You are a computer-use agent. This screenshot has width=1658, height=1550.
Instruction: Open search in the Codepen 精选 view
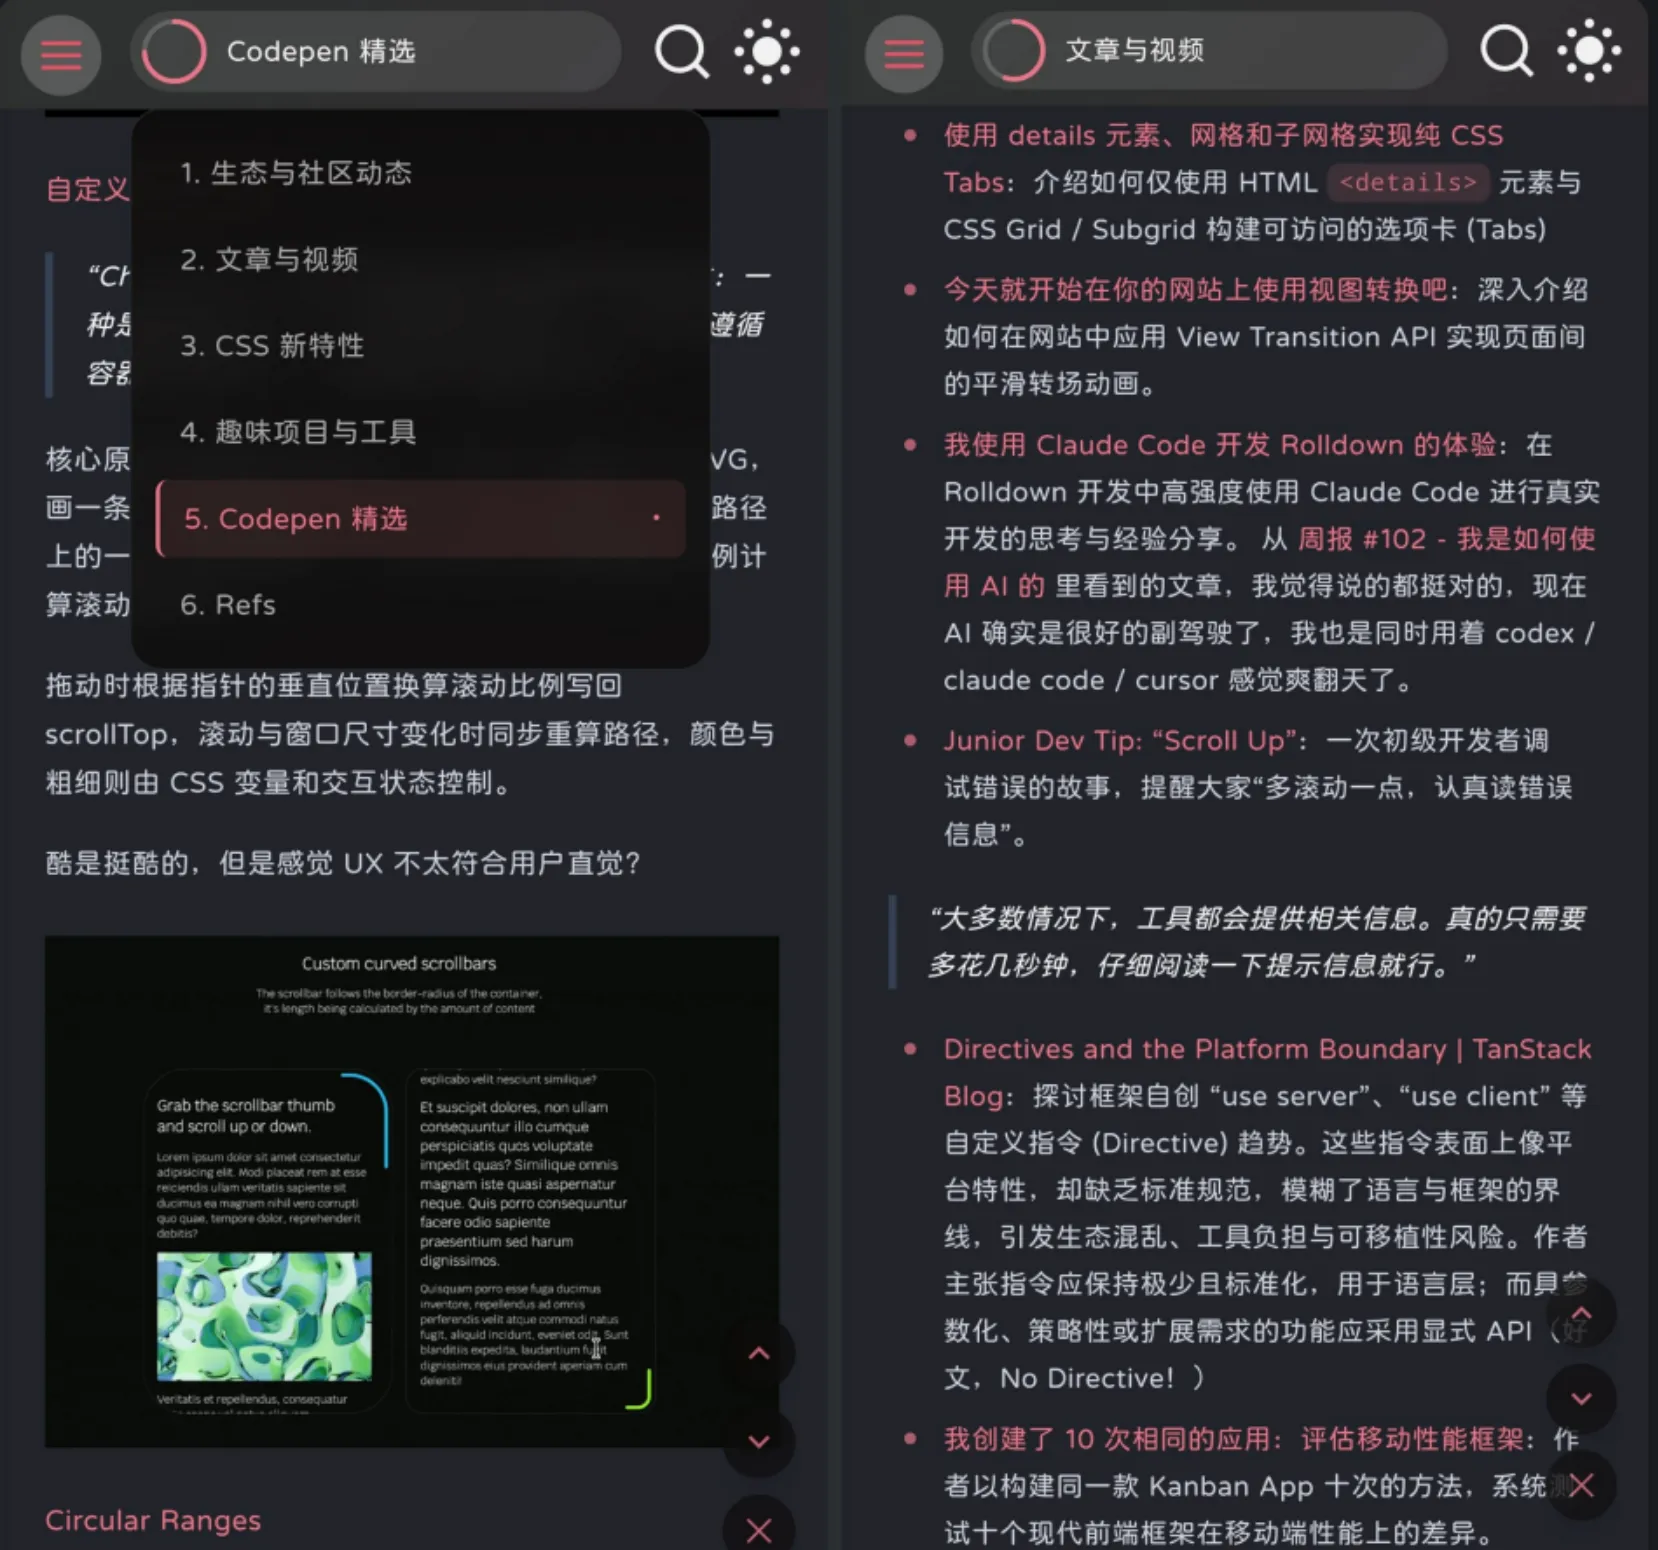[682, 52]
